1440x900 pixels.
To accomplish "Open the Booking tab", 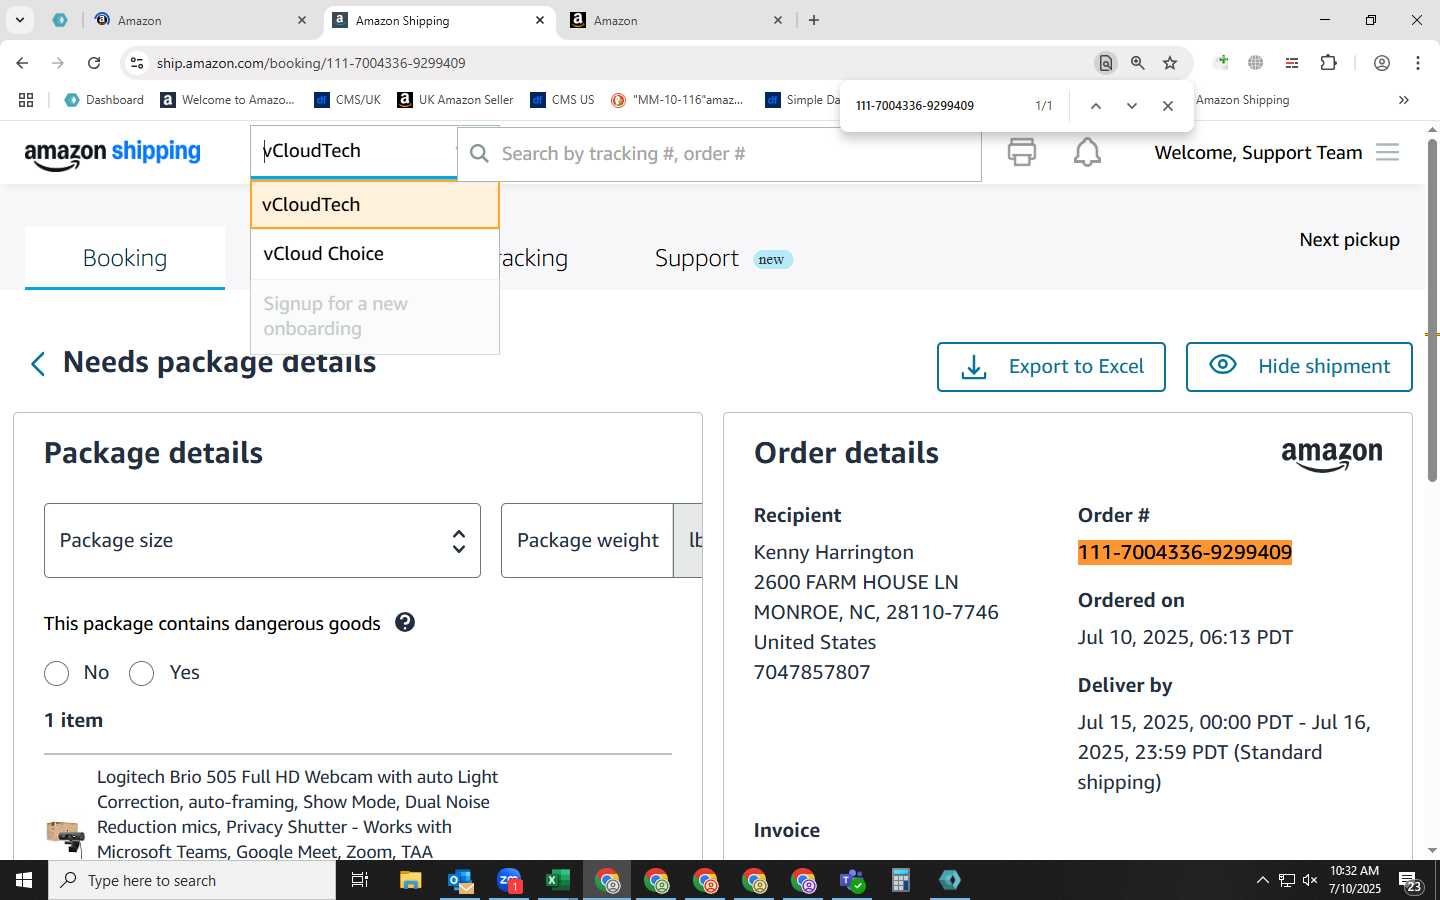I will [x=125, y=258].
